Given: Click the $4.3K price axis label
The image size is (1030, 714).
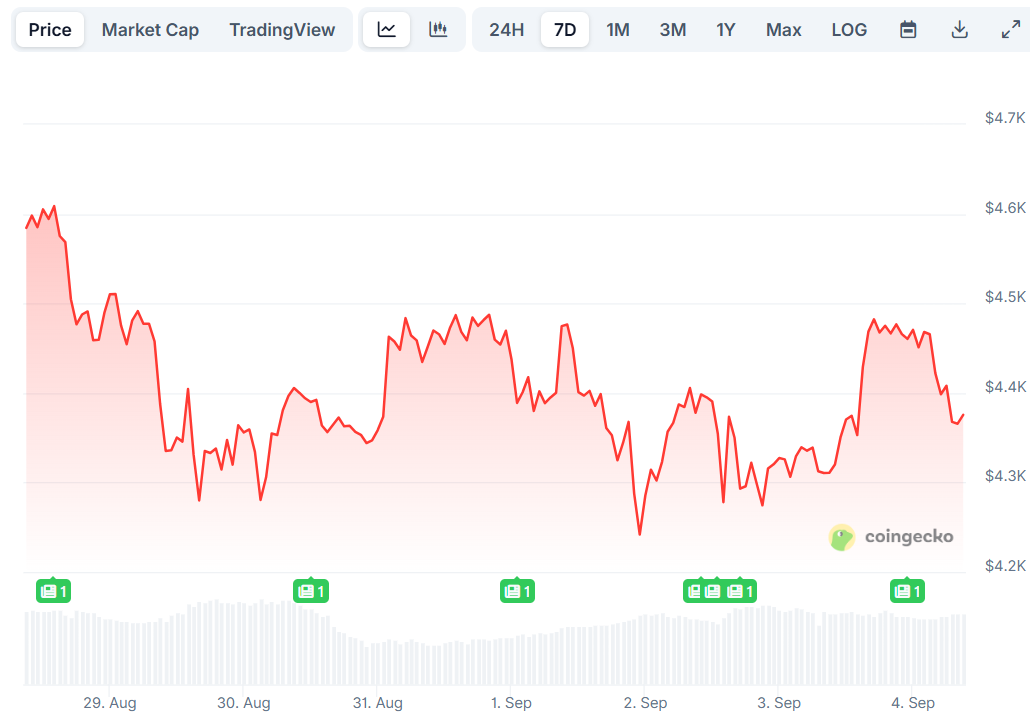Looking at the screenshot, I should click(1005, 476).
